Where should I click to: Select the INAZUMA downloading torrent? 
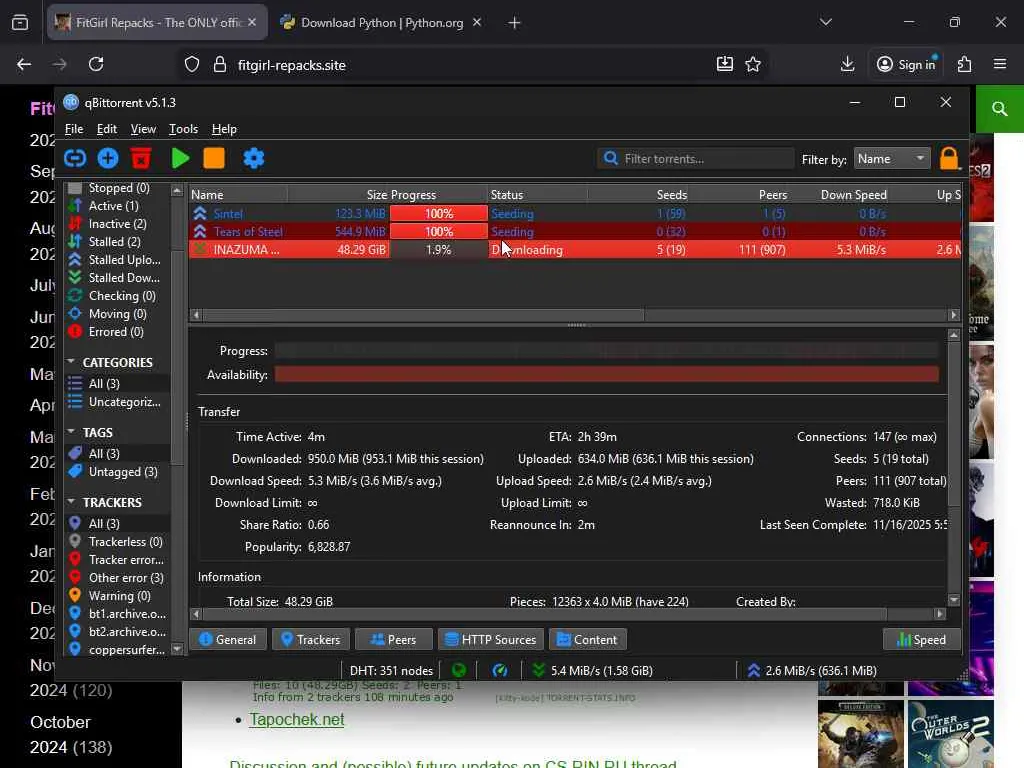(575, 249)
